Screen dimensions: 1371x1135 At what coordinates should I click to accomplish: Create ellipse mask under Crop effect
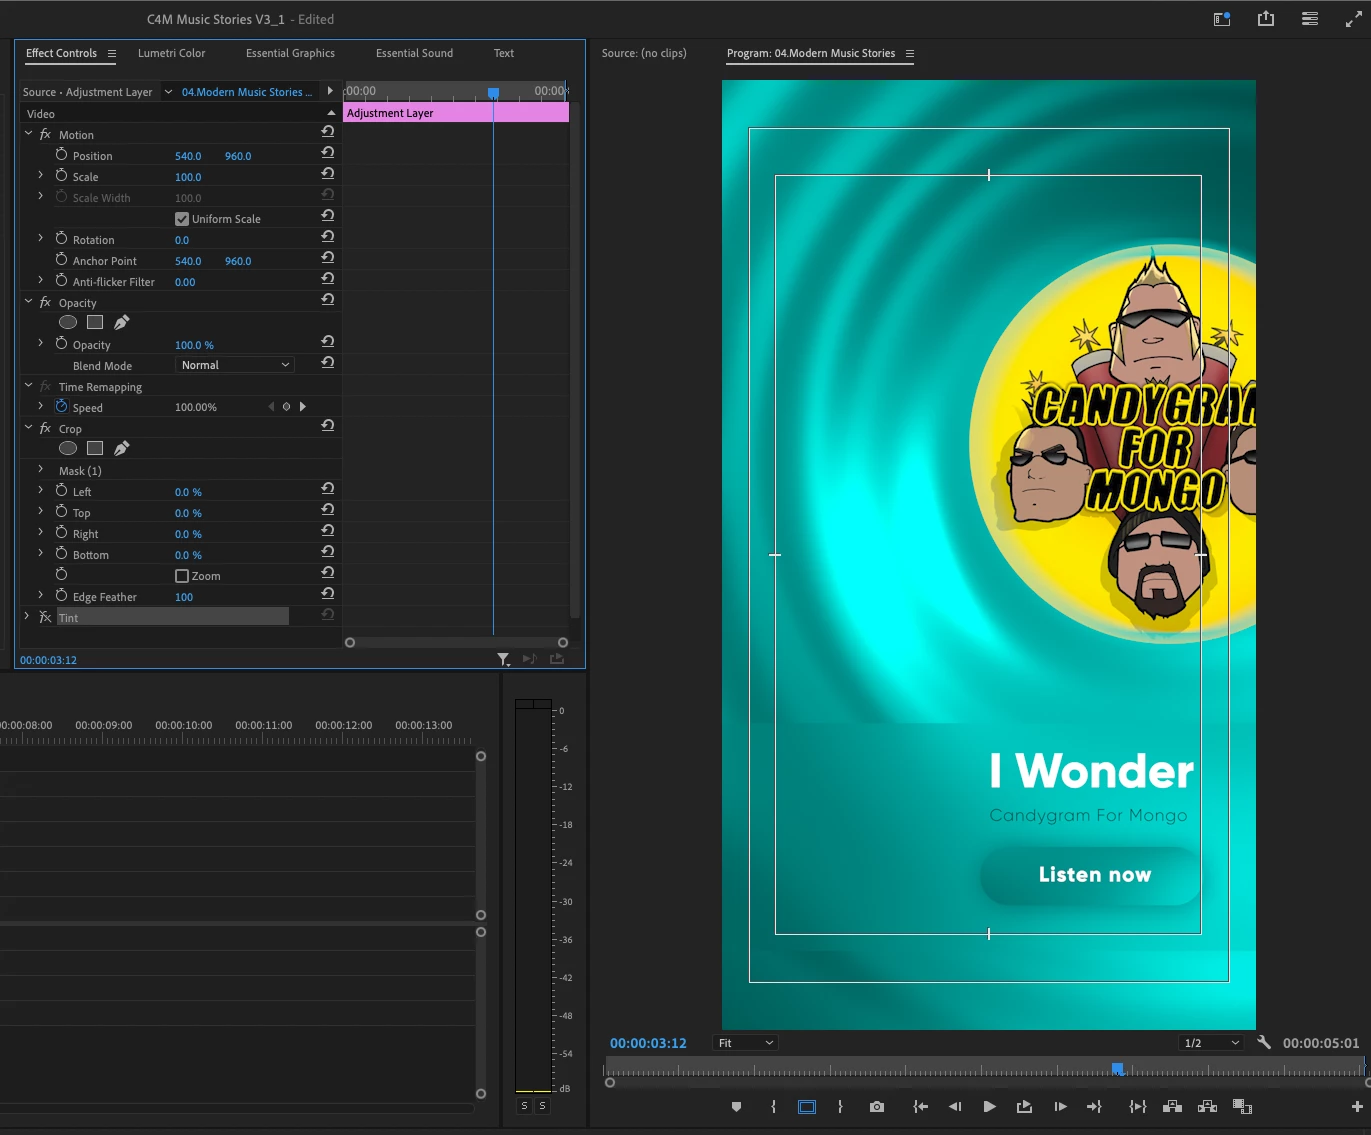coord(68,448)
